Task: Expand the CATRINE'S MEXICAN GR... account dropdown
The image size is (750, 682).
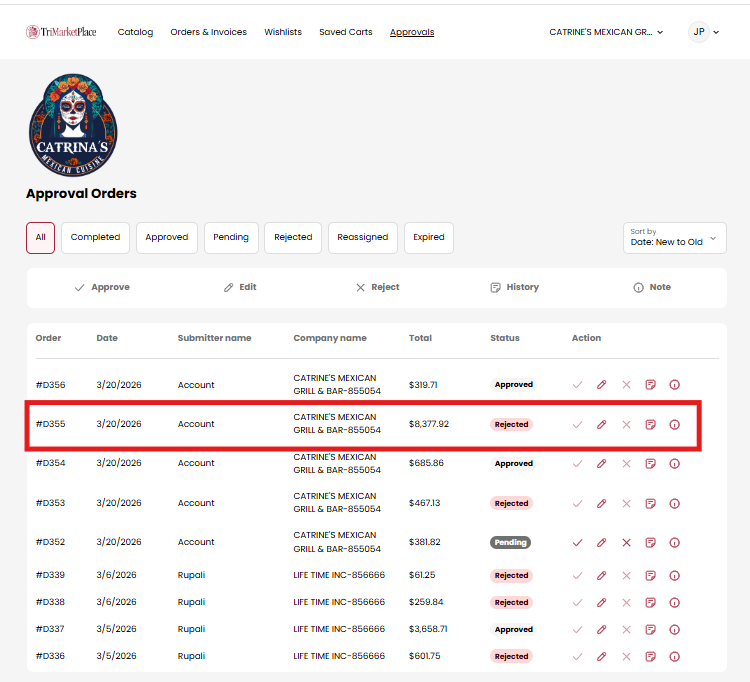Action: pyautogui.click(x=606, y=32)
